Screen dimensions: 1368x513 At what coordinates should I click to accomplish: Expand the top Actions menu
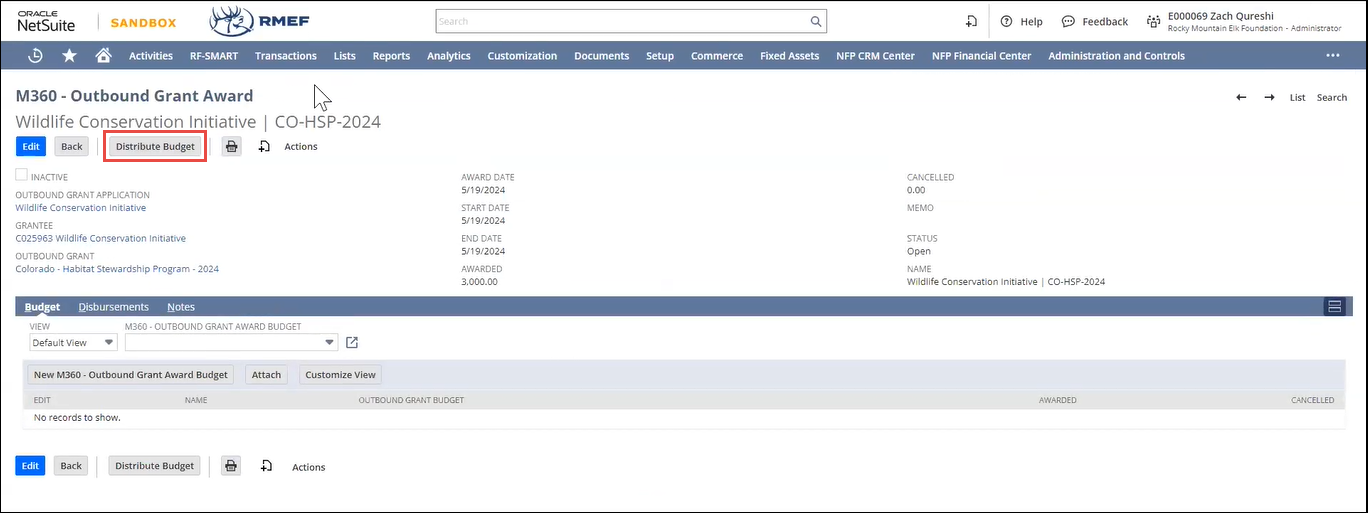tap(300, 146)
